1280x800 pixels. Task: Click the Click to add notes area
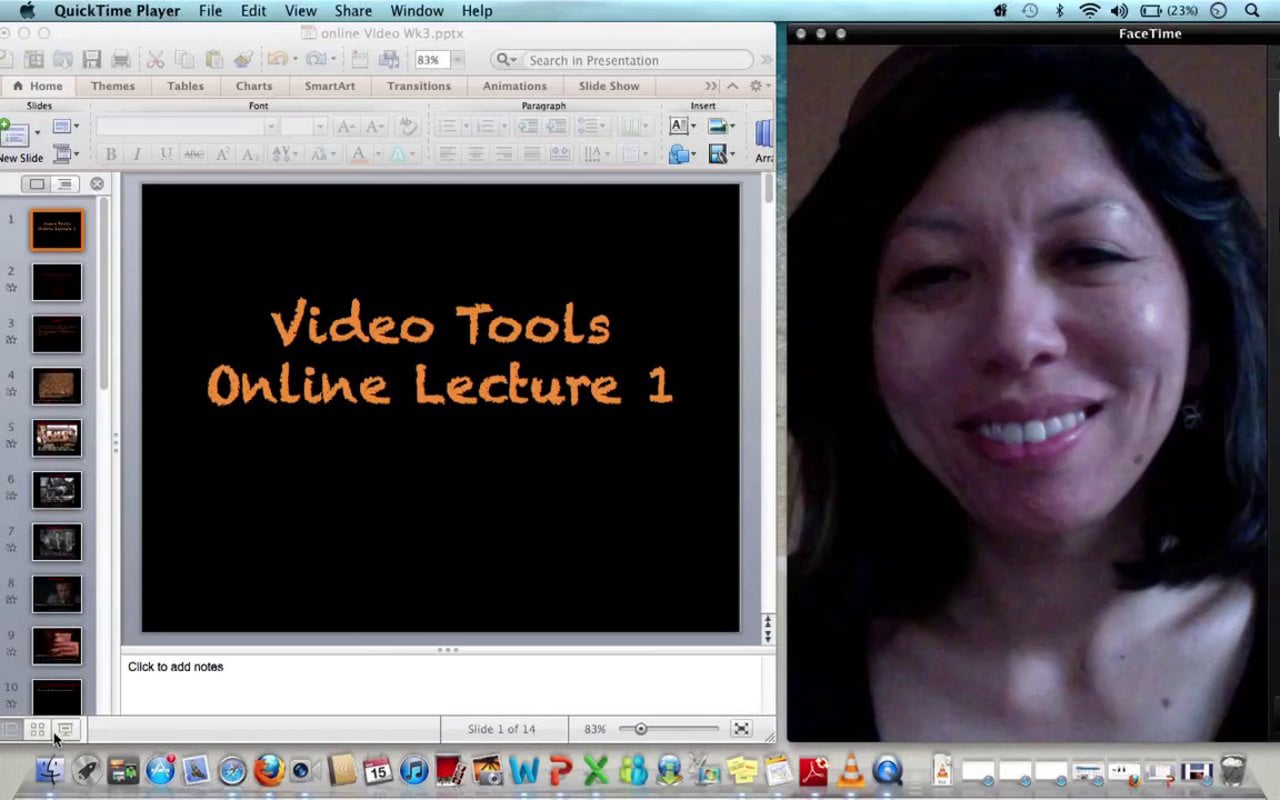448,684
